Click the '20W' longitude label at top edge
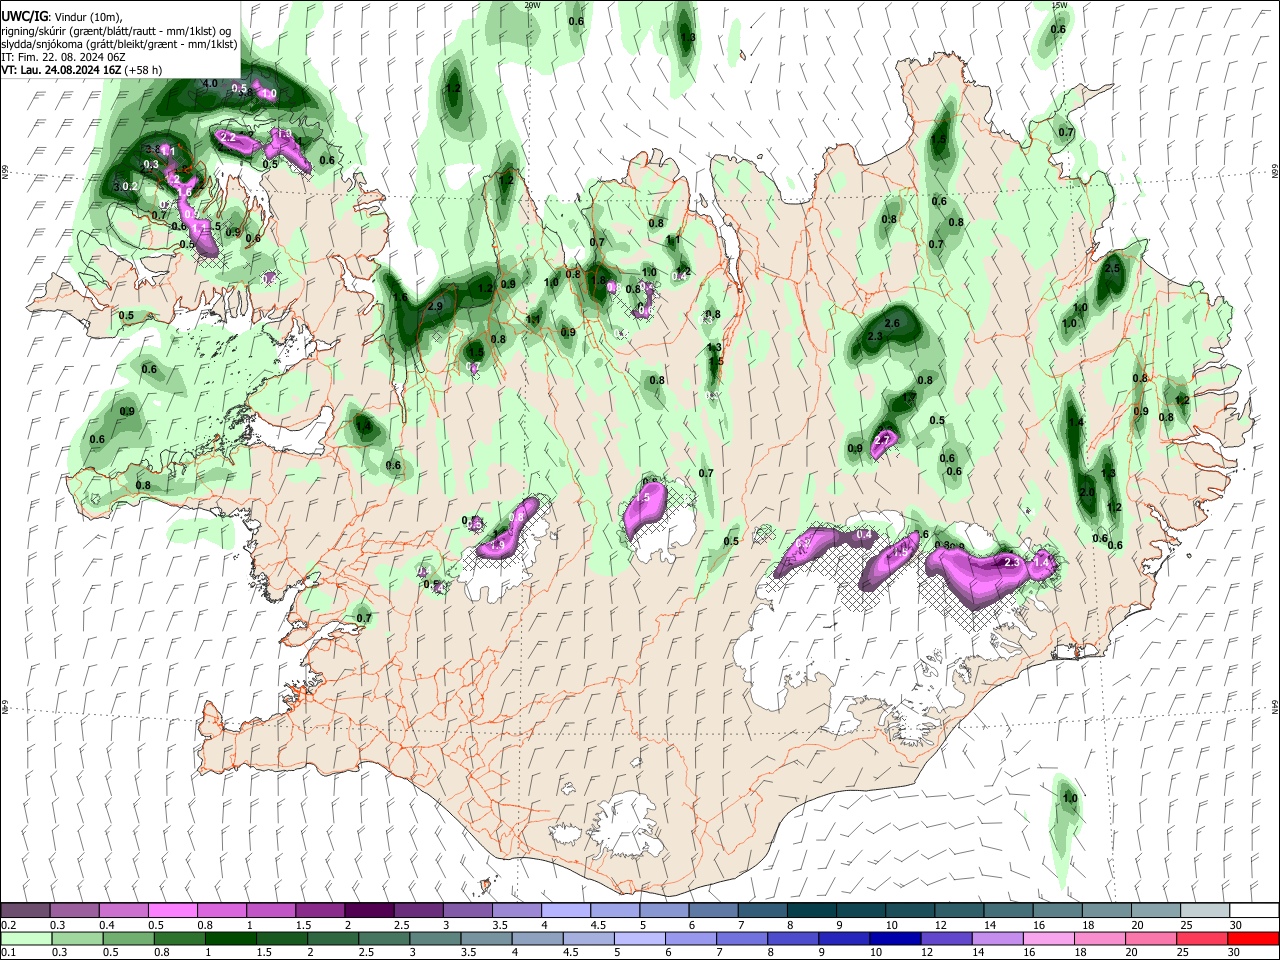The width and height of the screenshot is (1280, 960). coord(532,5)
